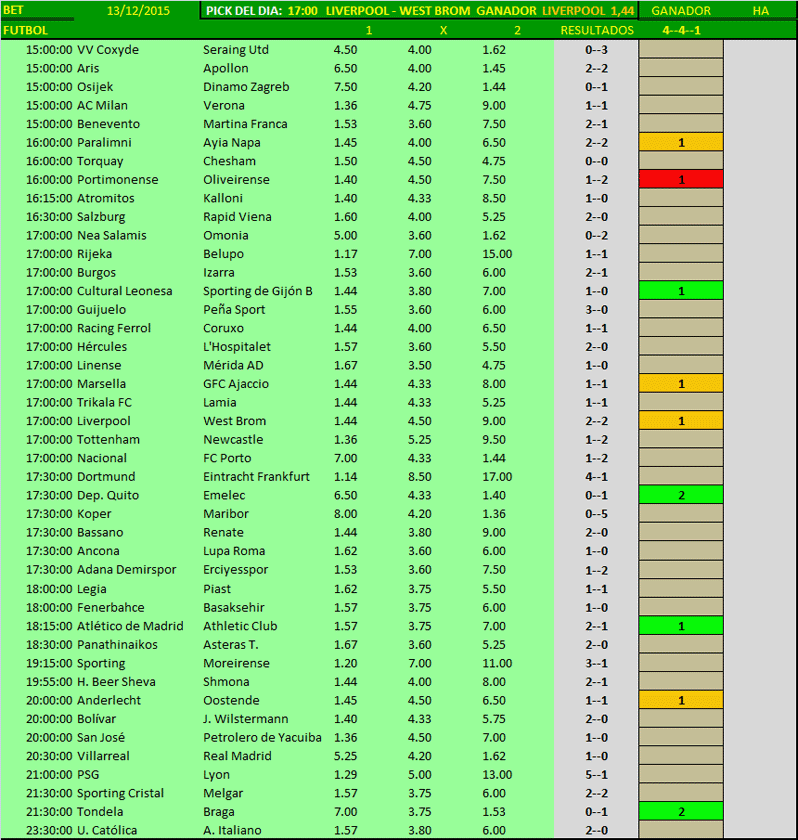
Task: Select U. Católica team cell
Action: [107, 830]
